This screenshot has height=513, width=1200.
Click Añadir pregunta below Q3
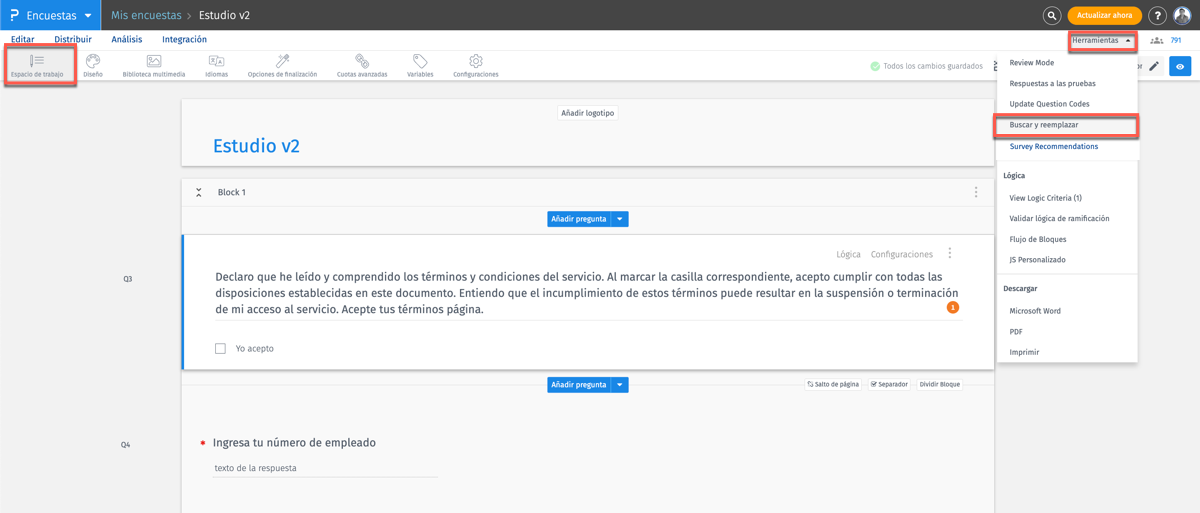tap(579, 385)
